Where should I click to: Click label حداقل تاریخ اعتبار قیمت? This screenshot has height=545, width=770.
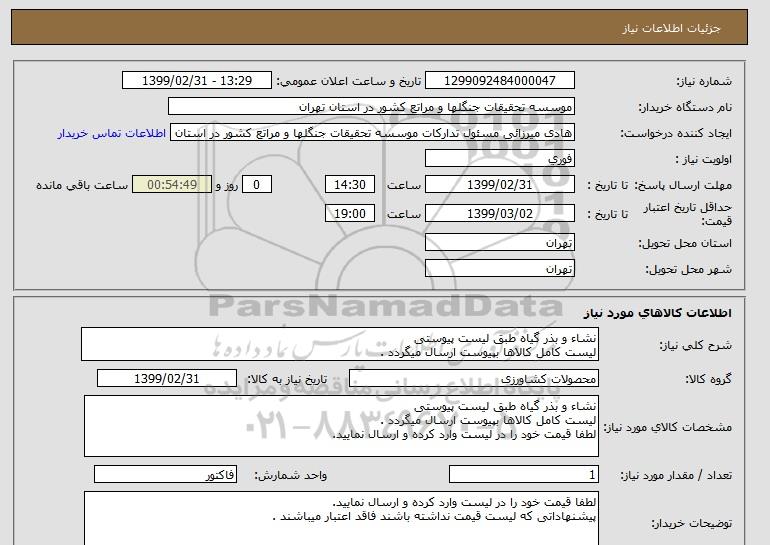click(688, 214)
